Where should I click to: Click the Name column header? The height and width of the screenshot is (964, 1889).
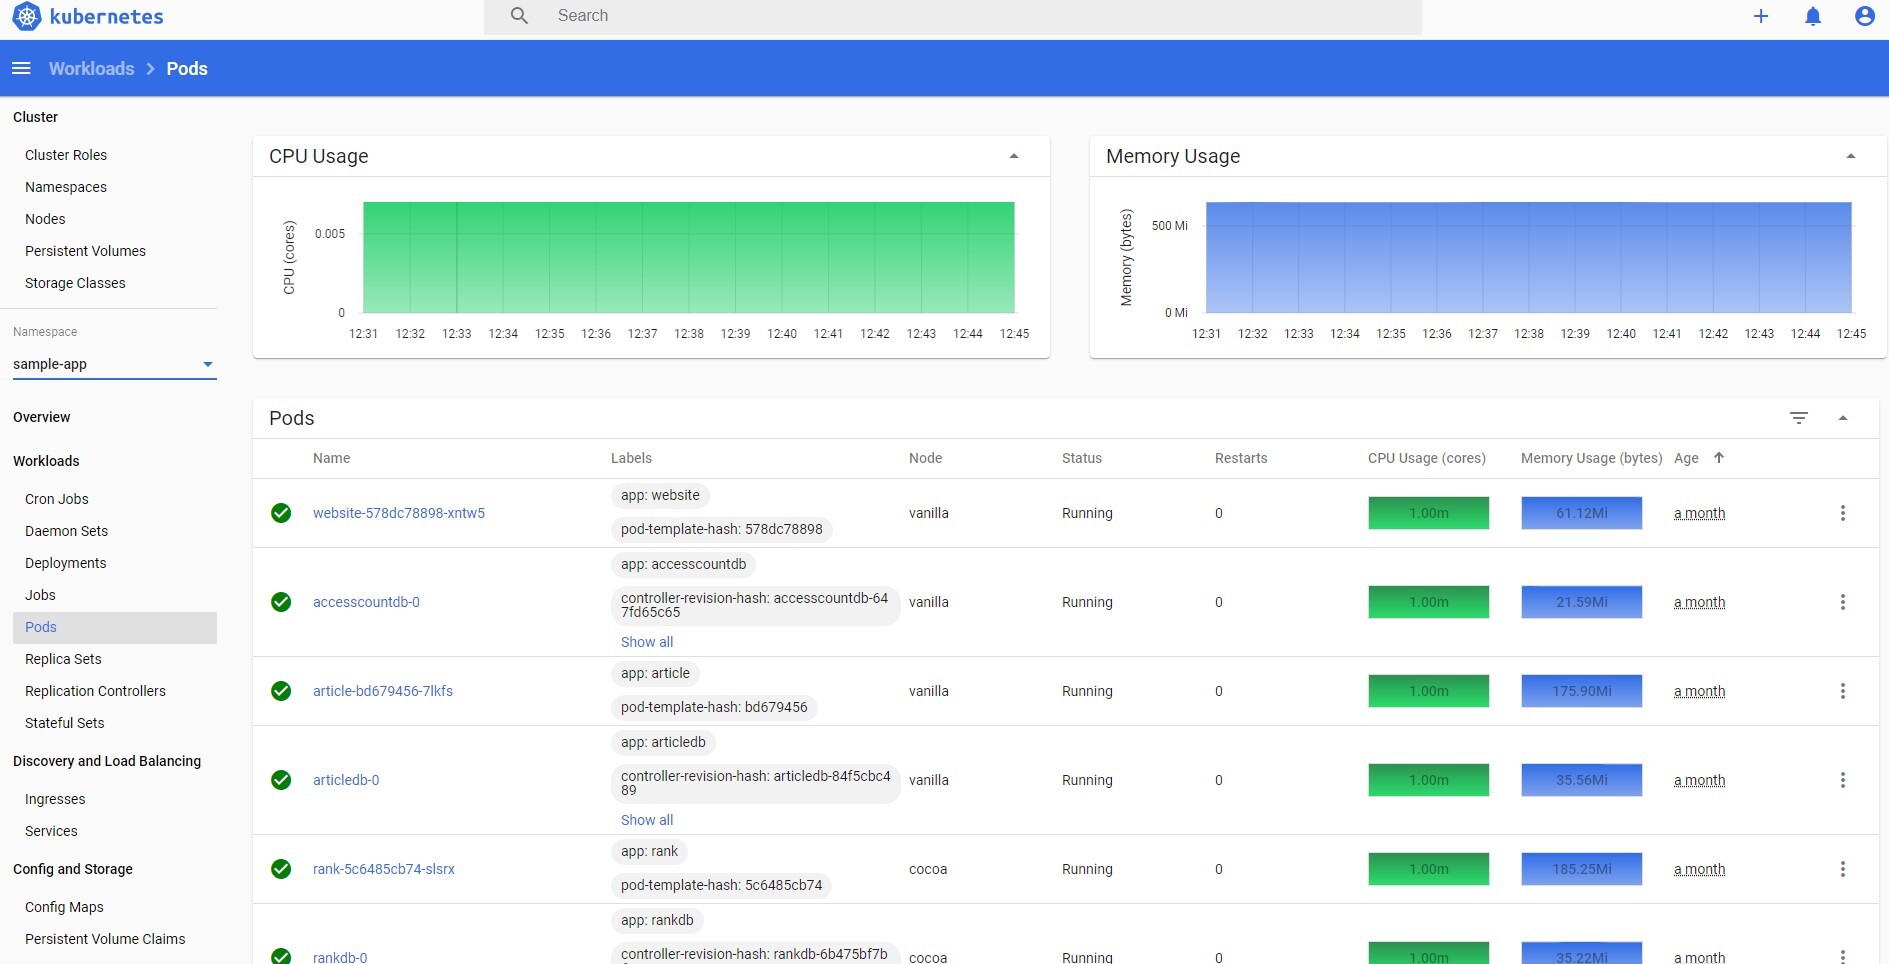[331, 458]
